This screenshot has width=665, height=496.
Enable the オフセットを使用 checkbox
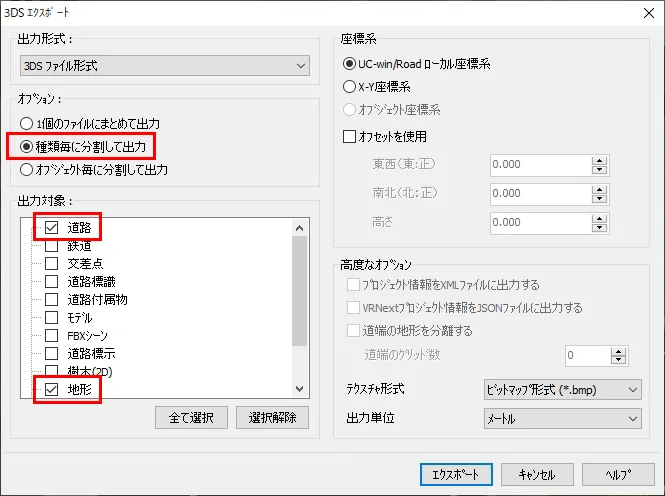pos(350,136)
